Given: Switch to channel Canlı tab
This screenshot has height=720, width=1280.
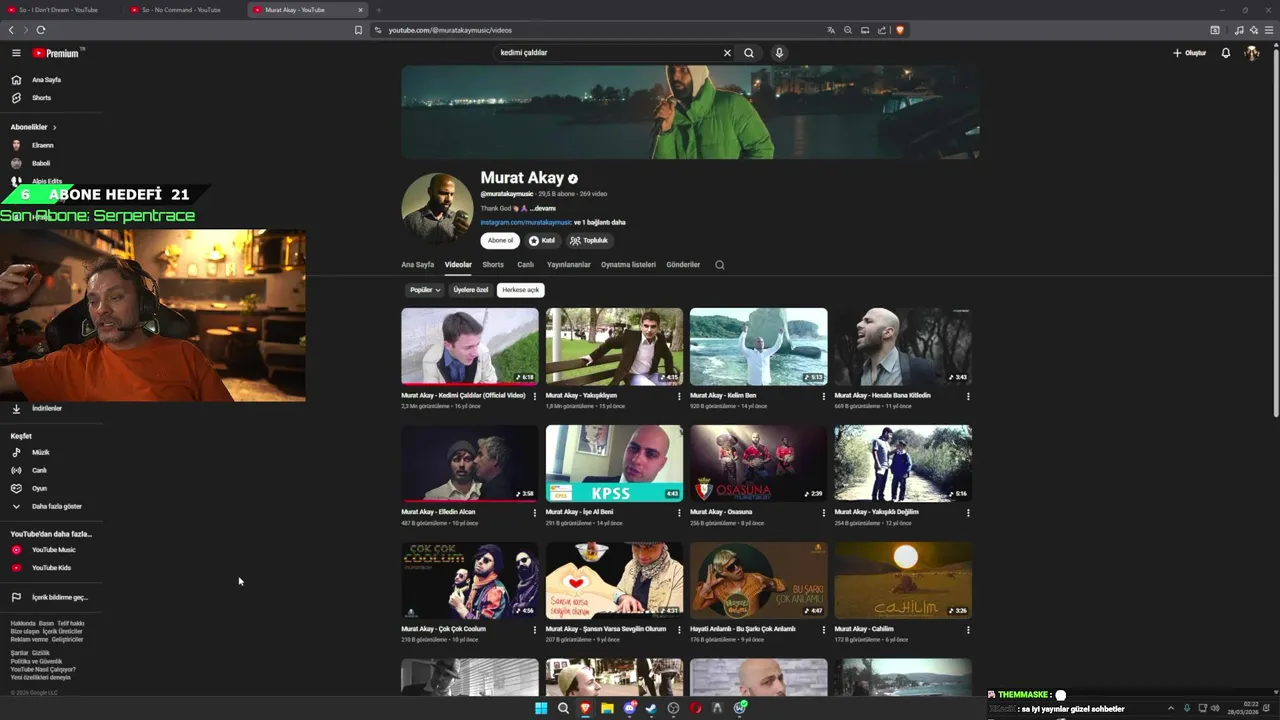Looking at the screenshot, I should [525, 265].
